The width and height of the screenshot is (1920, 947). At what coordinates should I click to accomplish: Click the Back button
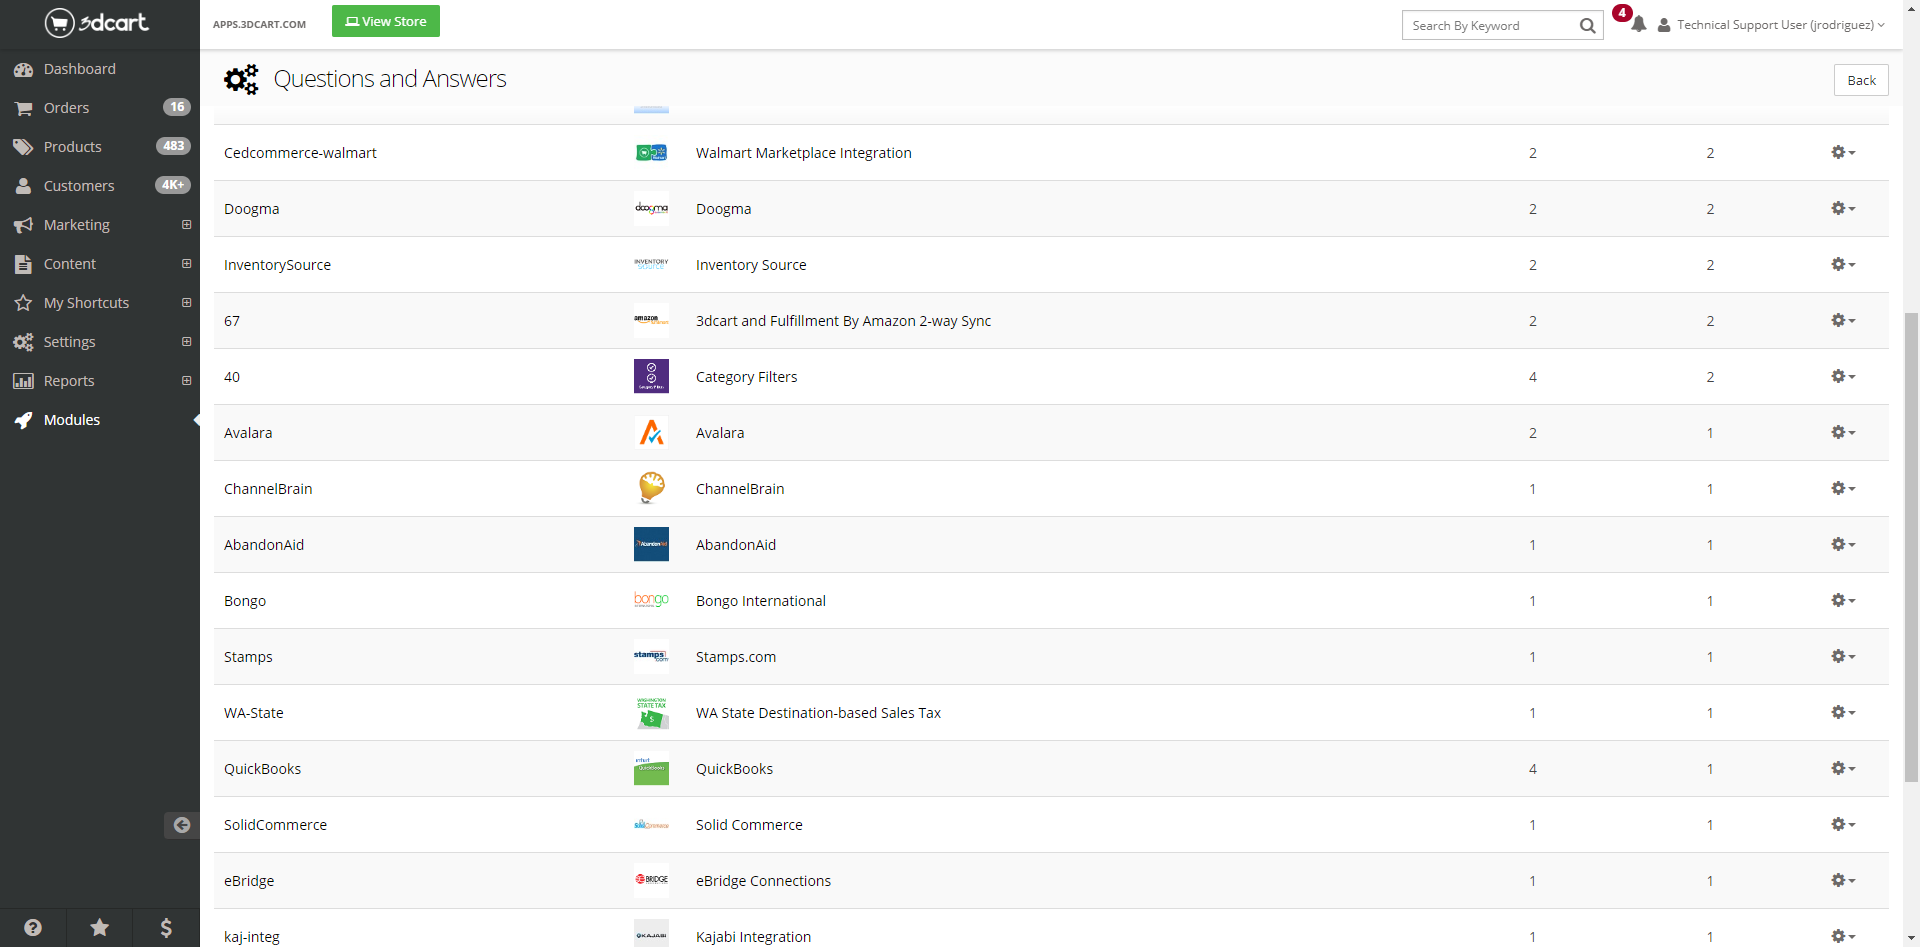[1860, 80]
